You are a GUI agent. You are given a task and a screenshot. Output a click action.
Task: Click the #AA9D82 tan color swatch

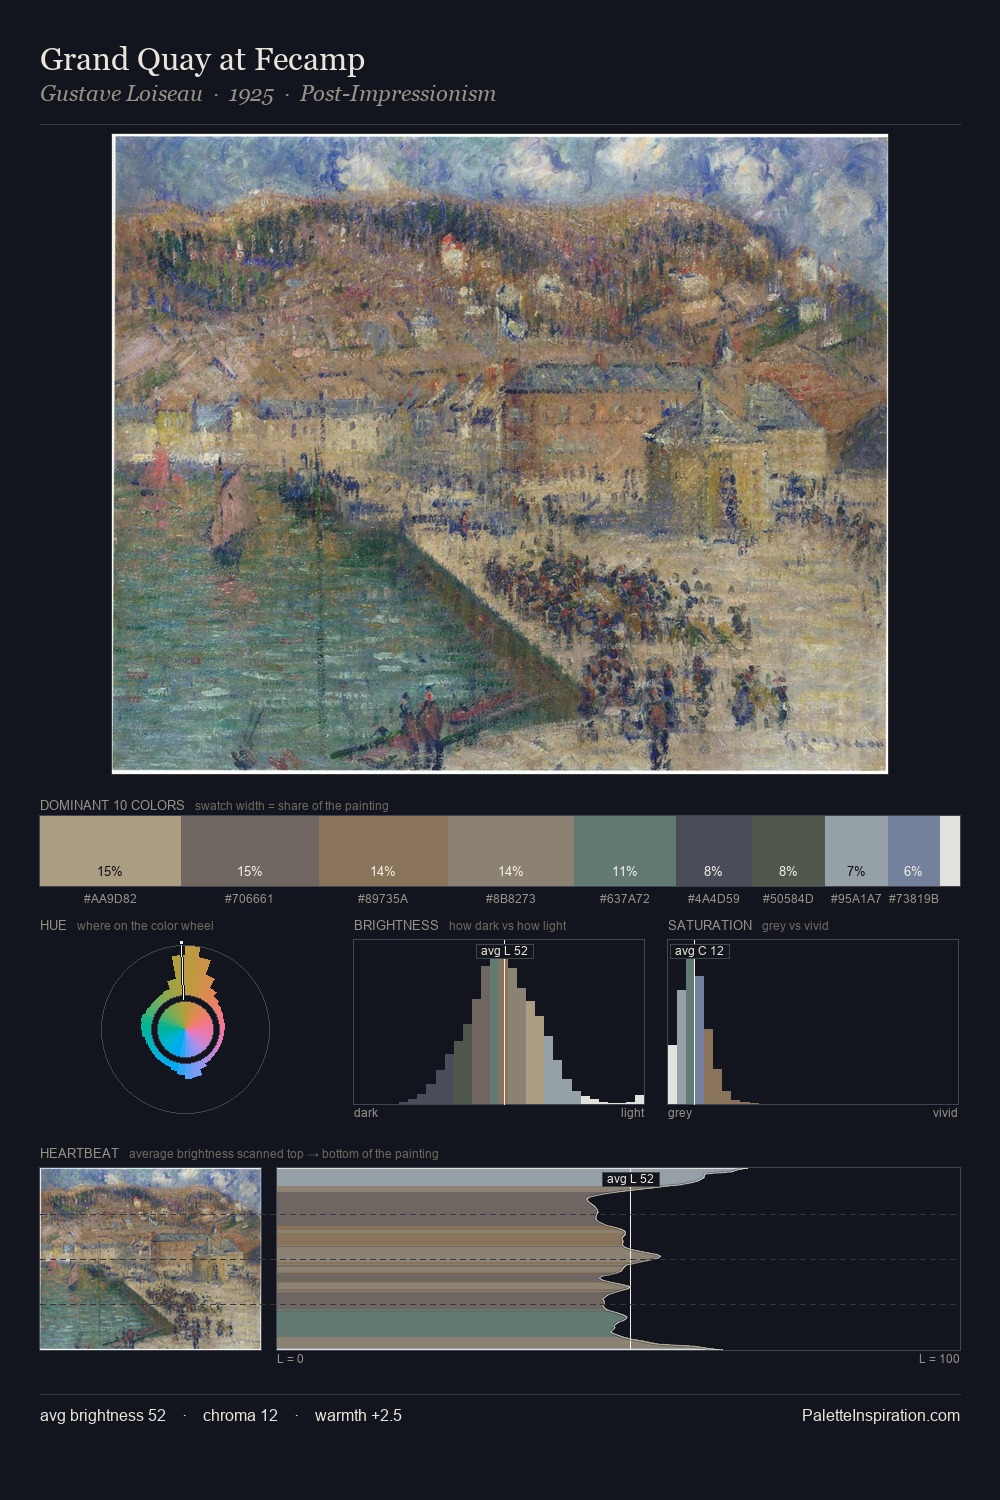[110, 851]
